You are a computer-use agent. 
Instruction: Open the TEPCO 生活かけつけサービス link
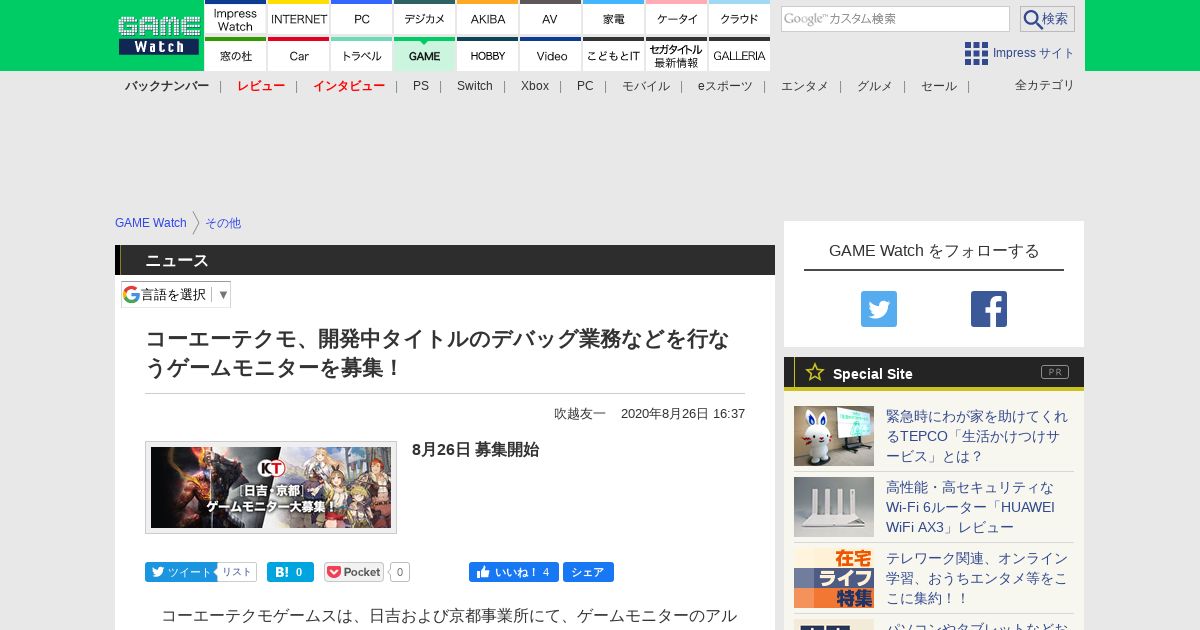coord(978,436)
